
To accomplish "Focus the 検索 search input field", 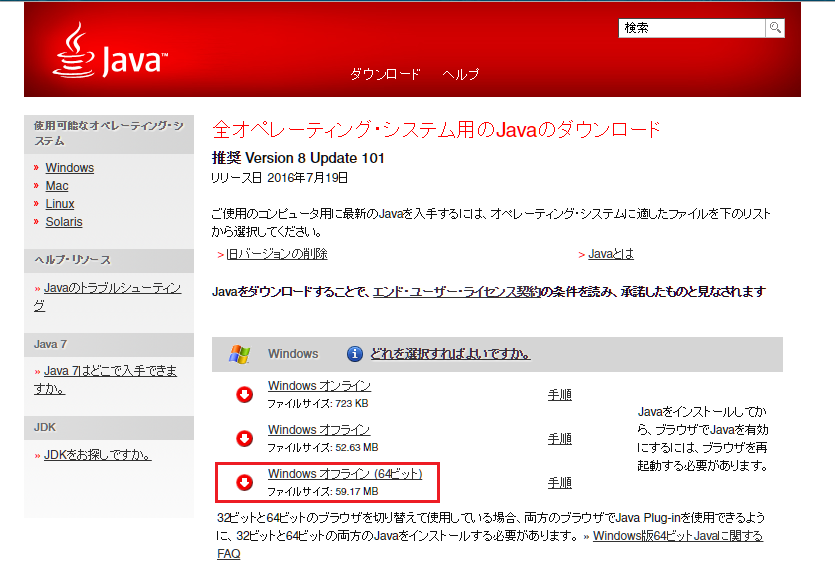I will tap(692, 28).
